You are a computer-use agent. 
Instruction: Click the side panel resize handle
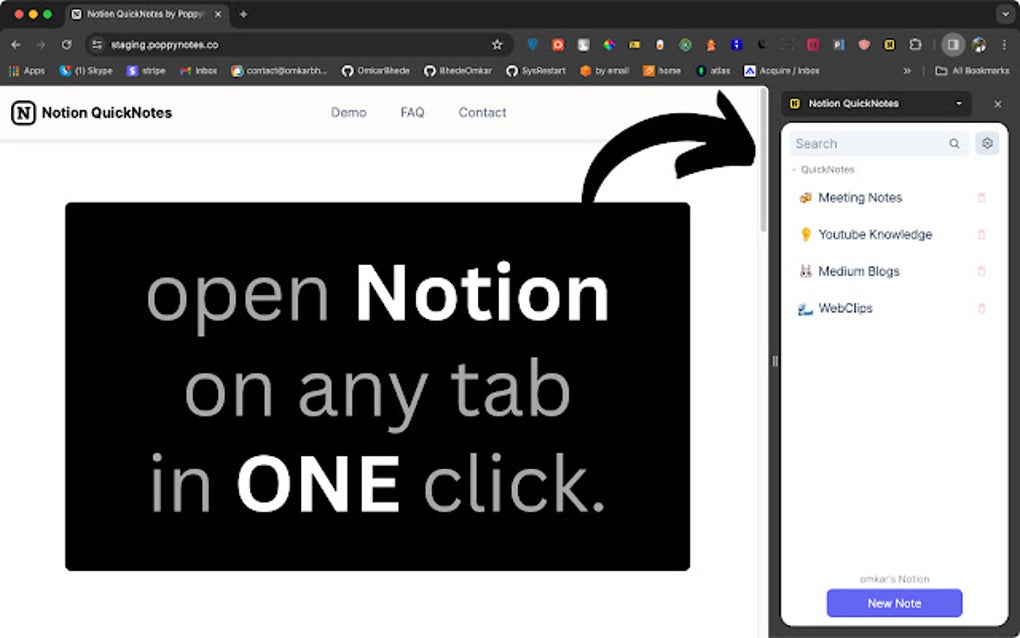pyautogui.click(x=775, y=362)
